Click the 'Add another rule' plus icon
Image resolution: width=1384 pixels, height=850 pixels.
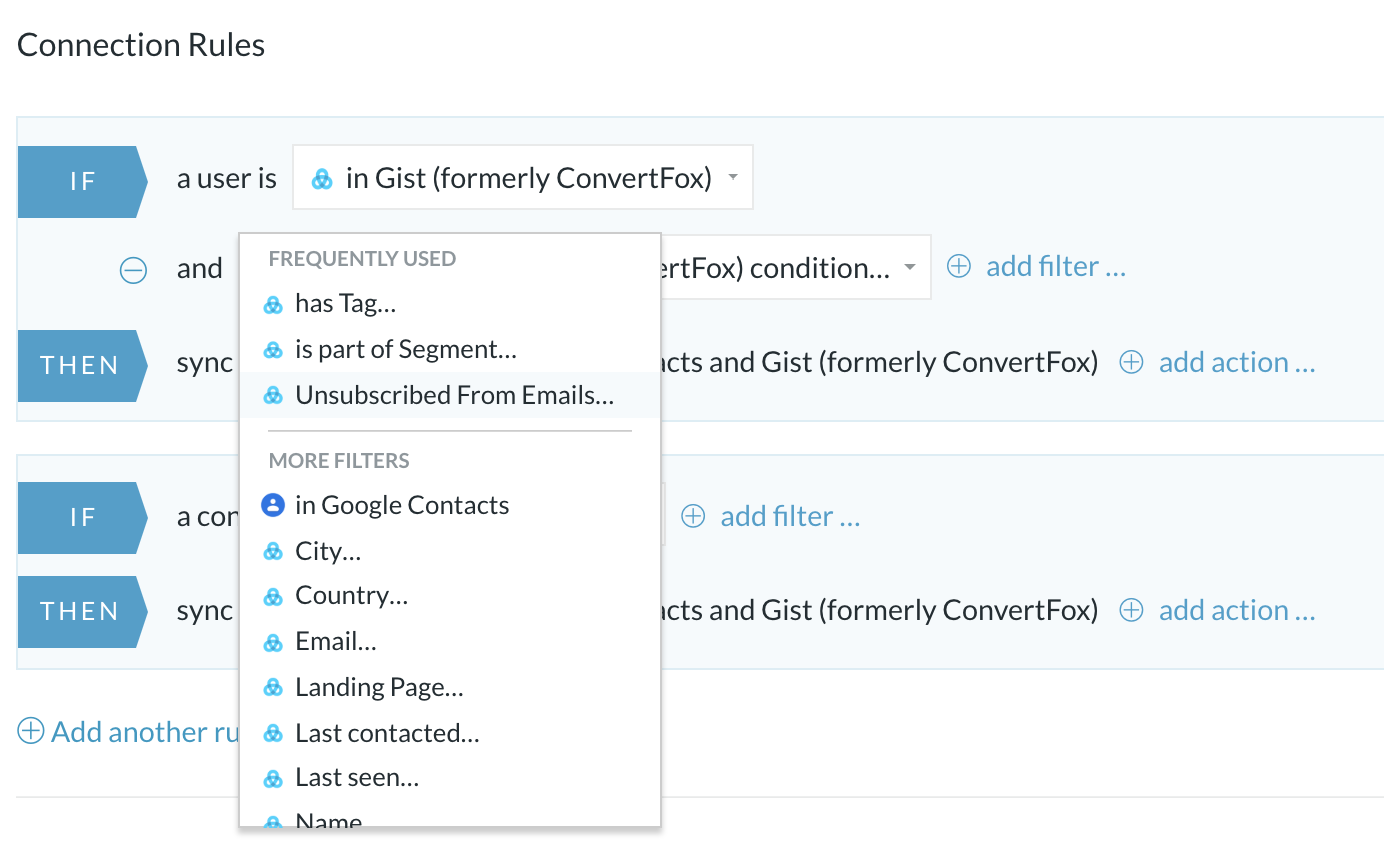[x=32, y=731]
